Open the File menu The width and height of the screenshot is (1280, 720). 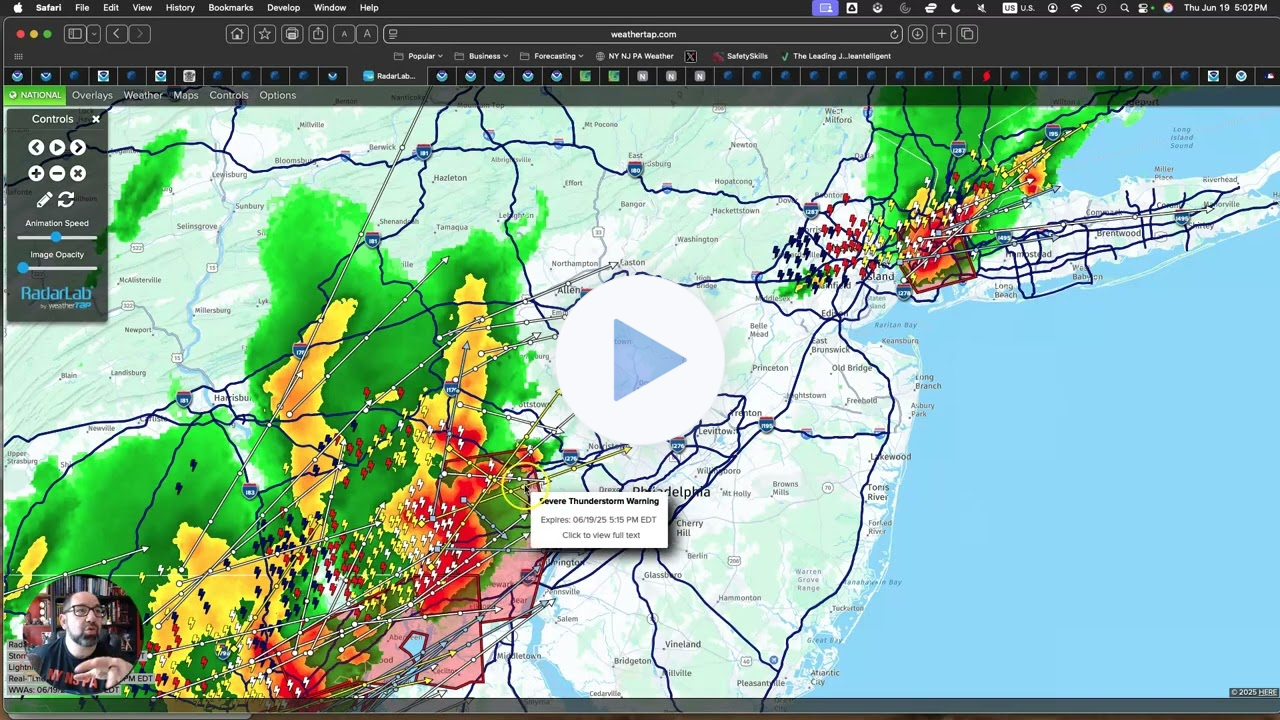tap(82, 8)
